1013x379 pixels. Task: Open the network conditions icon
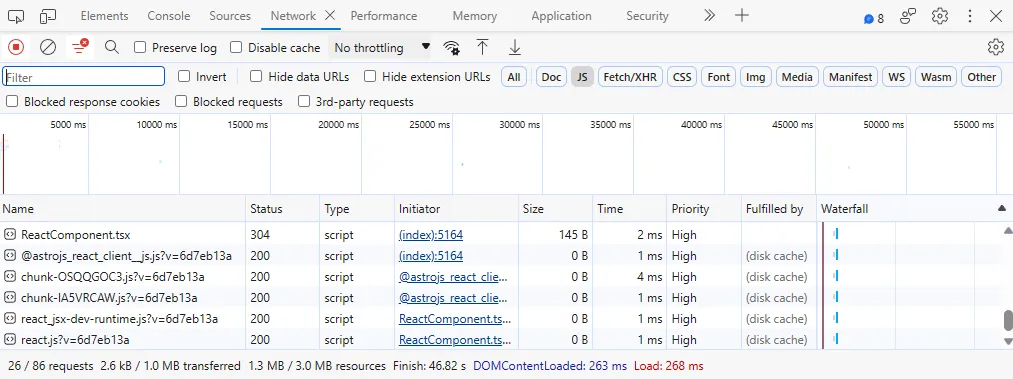pyautogui.click(x=452, y=47)
